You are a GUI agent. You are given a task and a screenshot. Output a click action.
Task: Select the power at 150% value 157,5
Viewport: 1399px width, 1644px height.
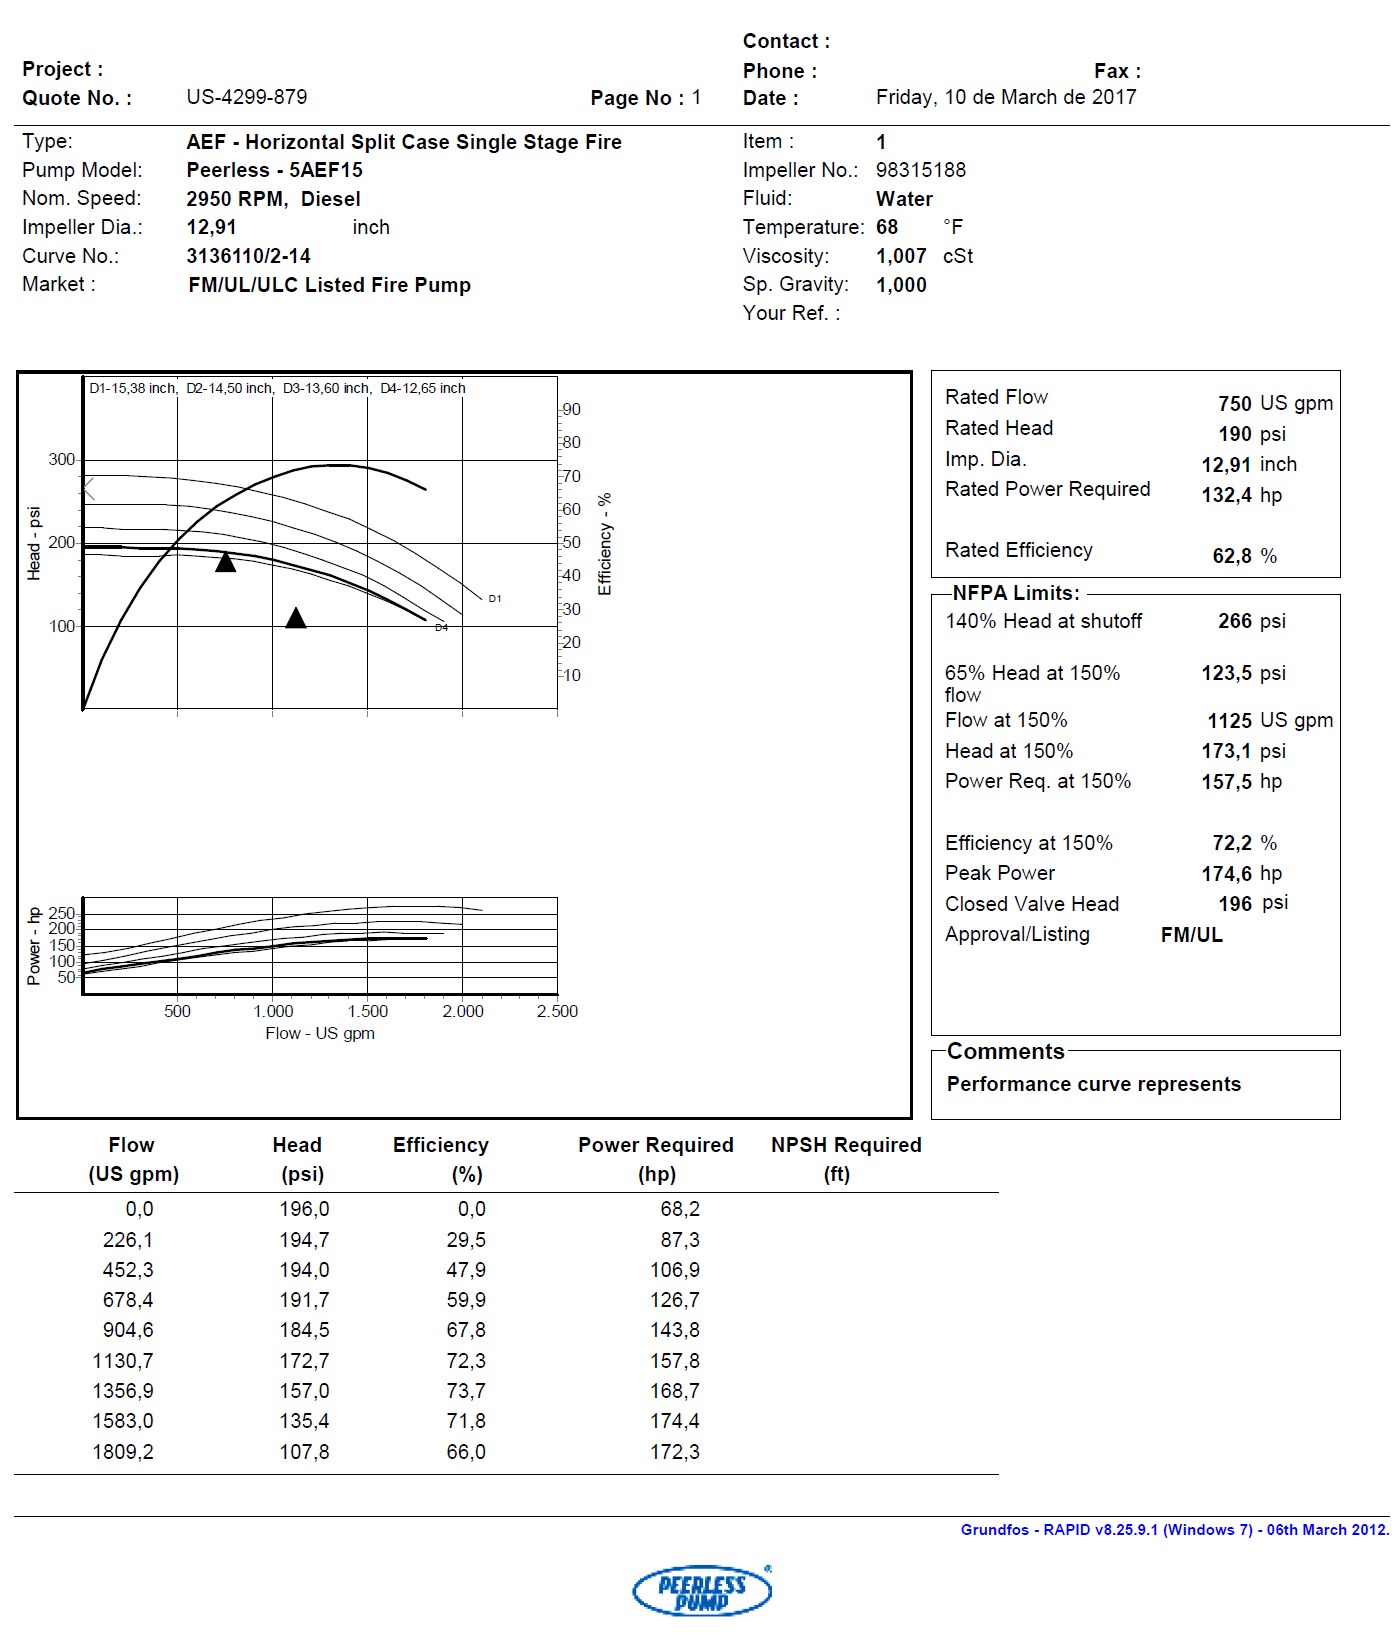coord(1227,782)
